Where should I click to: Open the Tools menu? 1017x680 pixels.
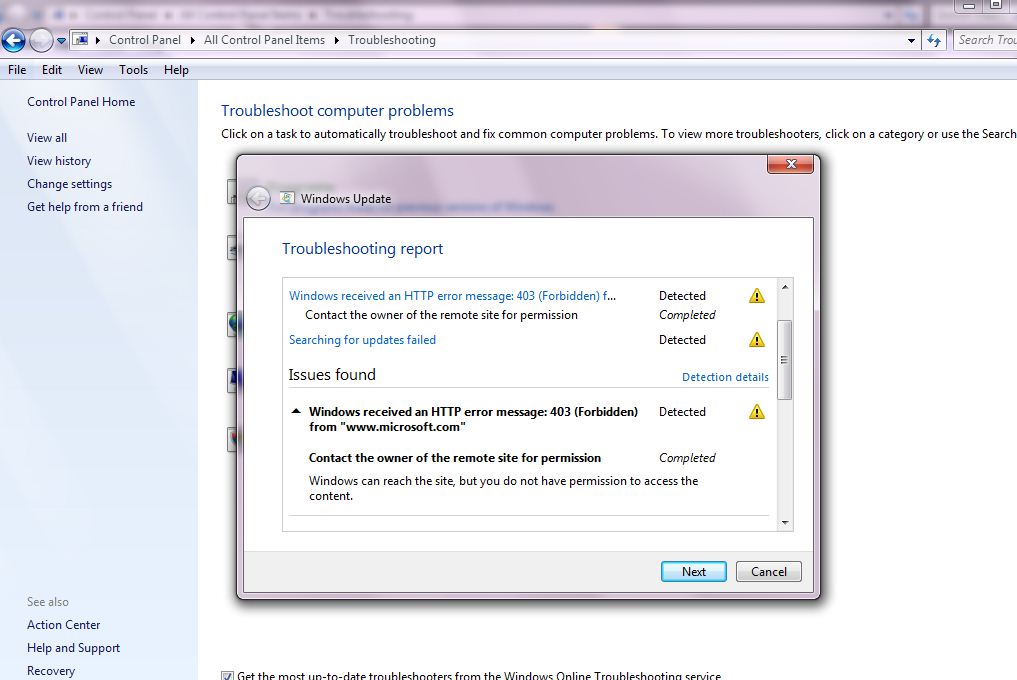(x=133, y=69)
